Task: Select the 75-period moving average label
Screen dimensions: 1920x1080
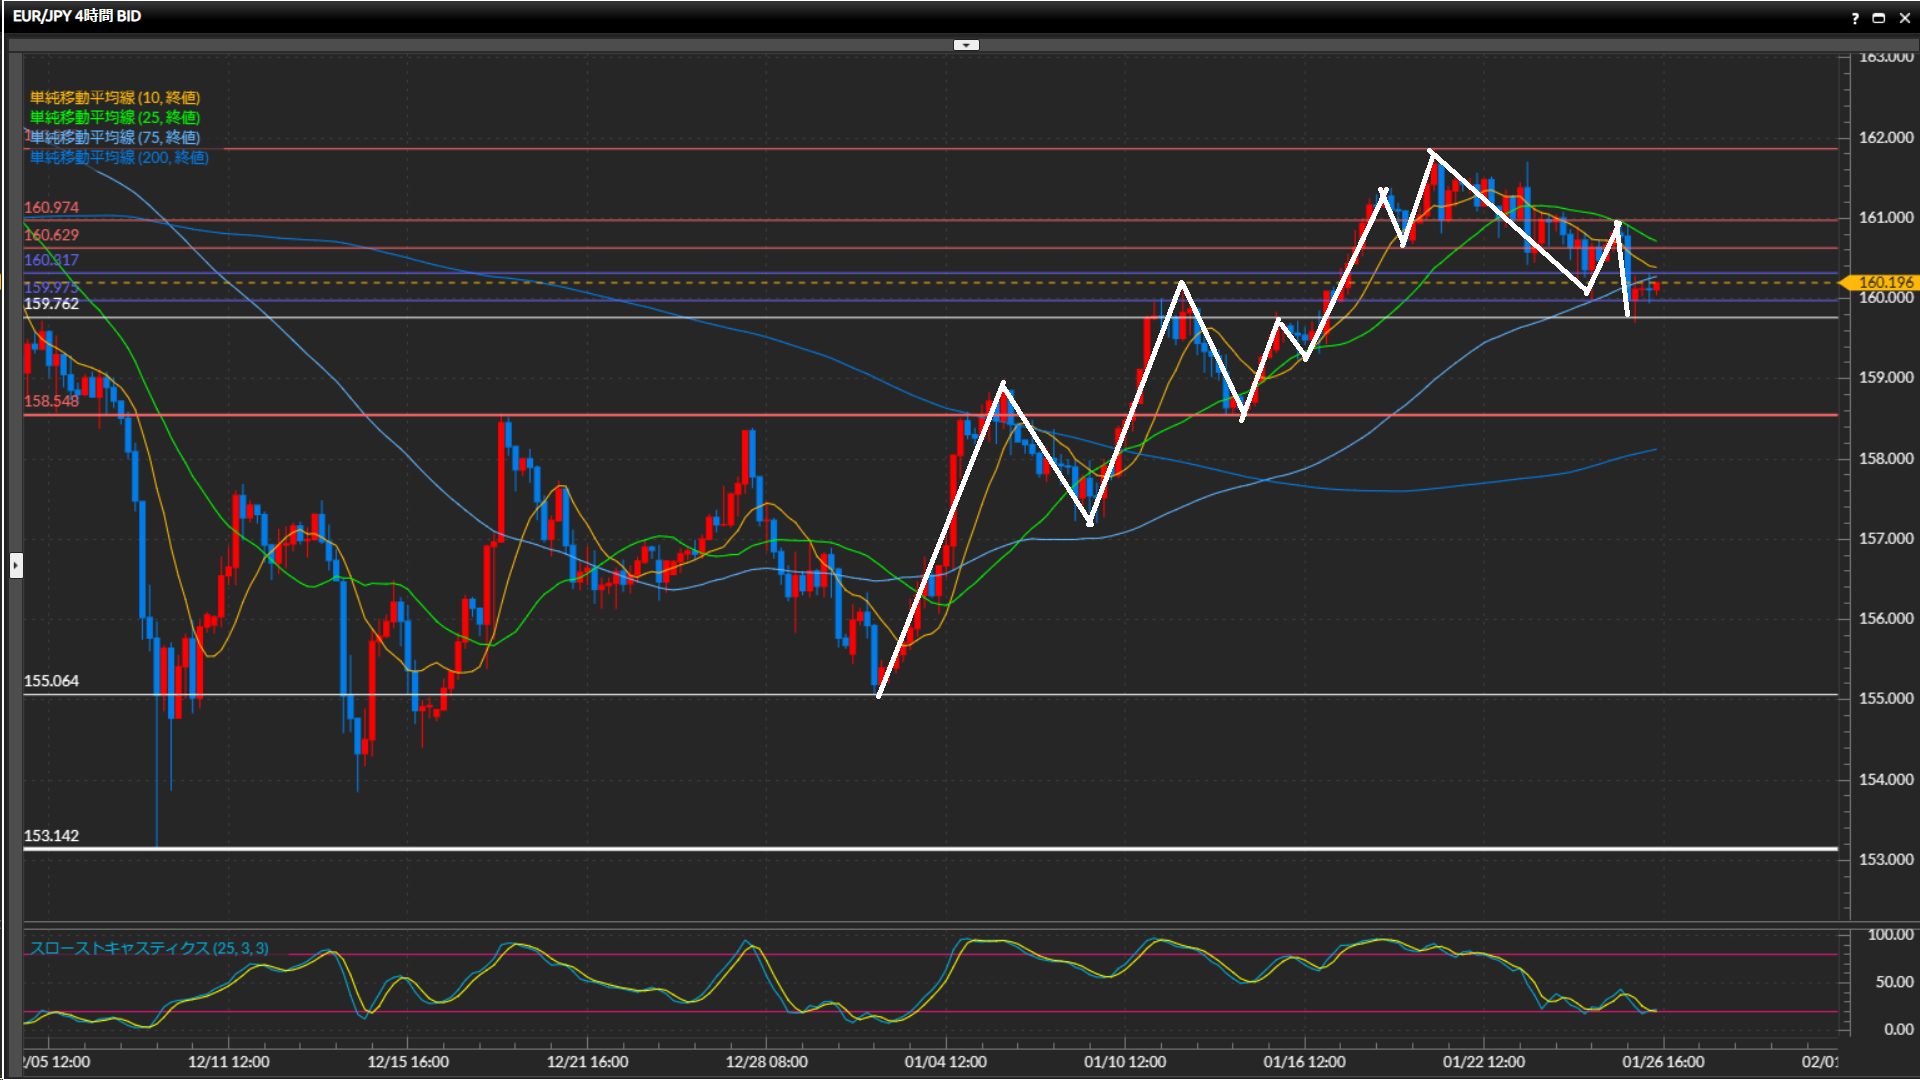Action: (115, 137)
